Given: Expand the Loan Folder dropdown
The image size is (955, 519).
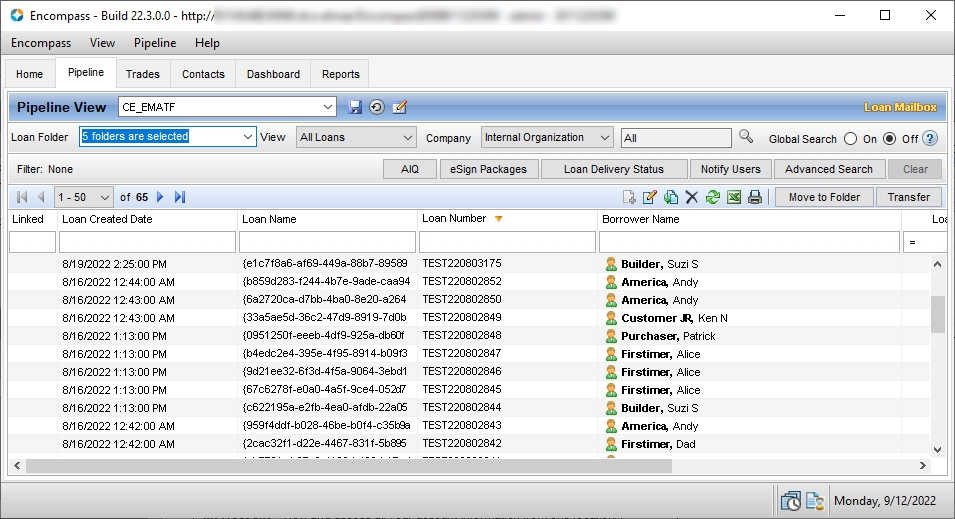Looking at the screenshot, I should pyautogui.click(x=249, y=137).
